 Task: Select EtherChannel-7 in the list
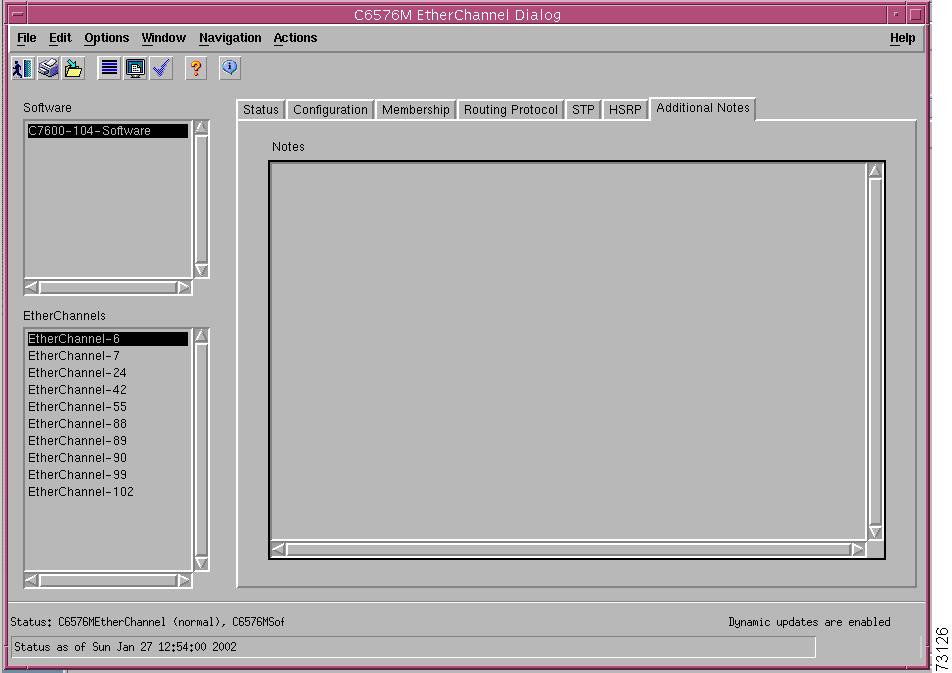107,356
